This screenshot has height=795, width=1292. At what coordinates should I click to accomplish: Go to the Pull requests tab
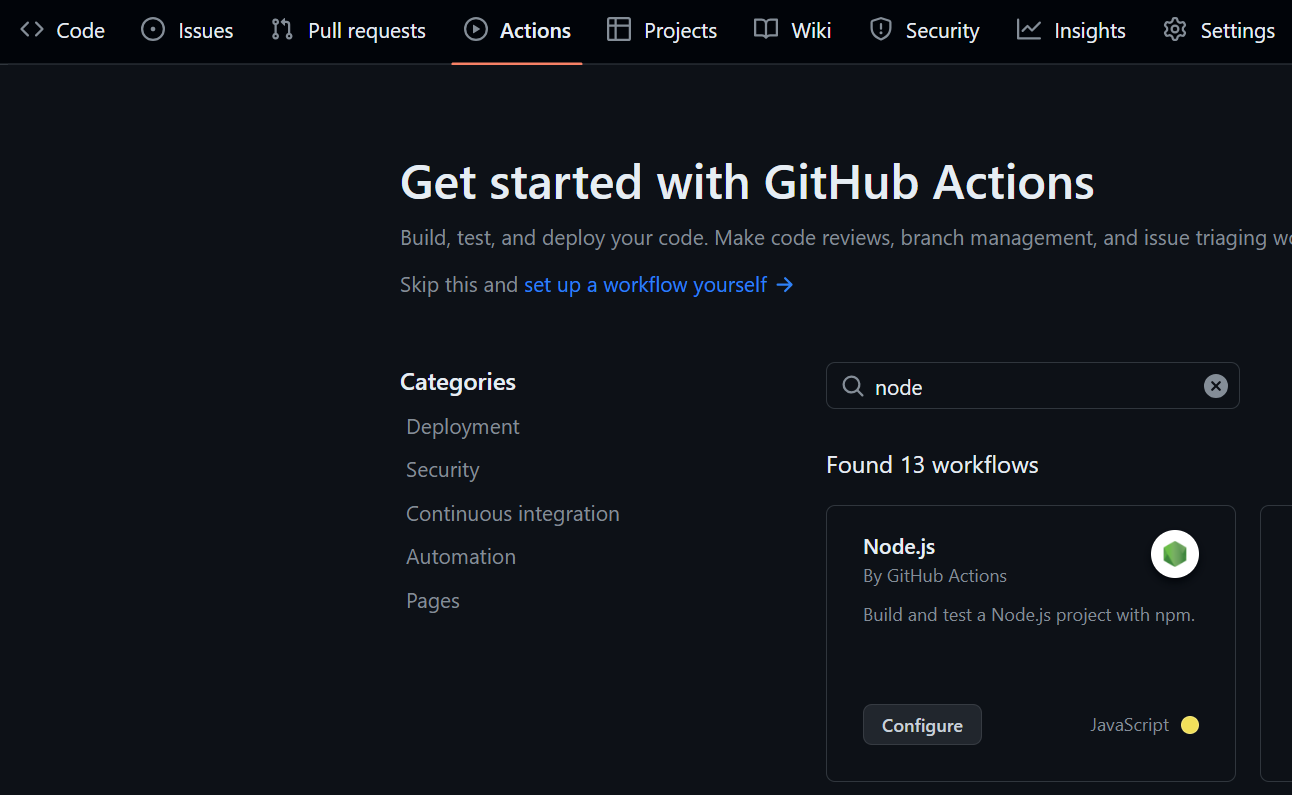tap(348, 30)
